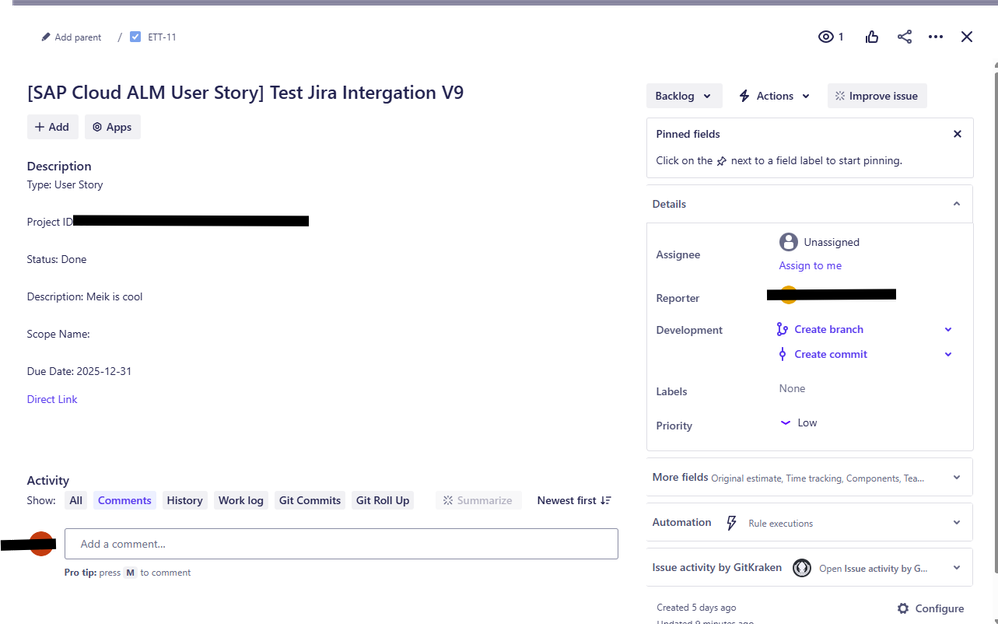This screenshot has width=998, height=624.
Task: Open the Git Roll Up tab
Action: pyautogui.click(x=383, y=500)
